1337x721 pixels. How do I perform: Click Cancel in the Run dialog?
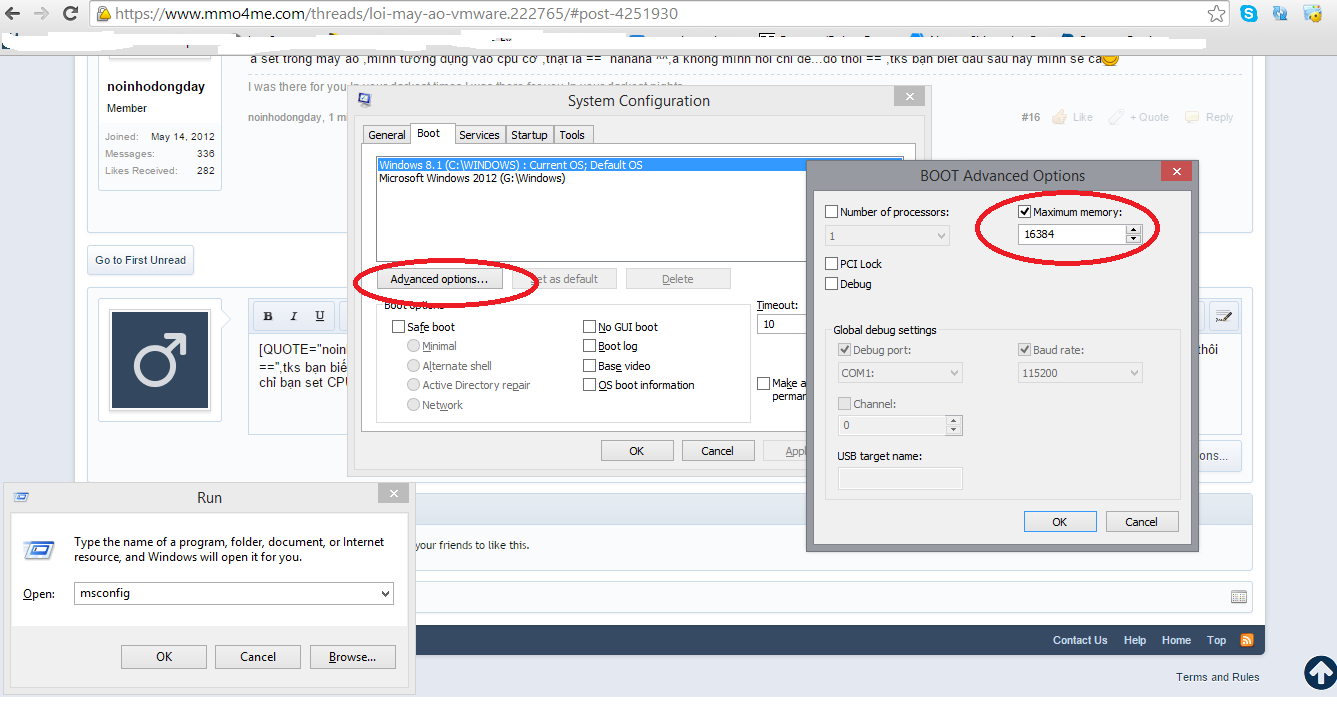pyautogui.click(x=258, y=657)
